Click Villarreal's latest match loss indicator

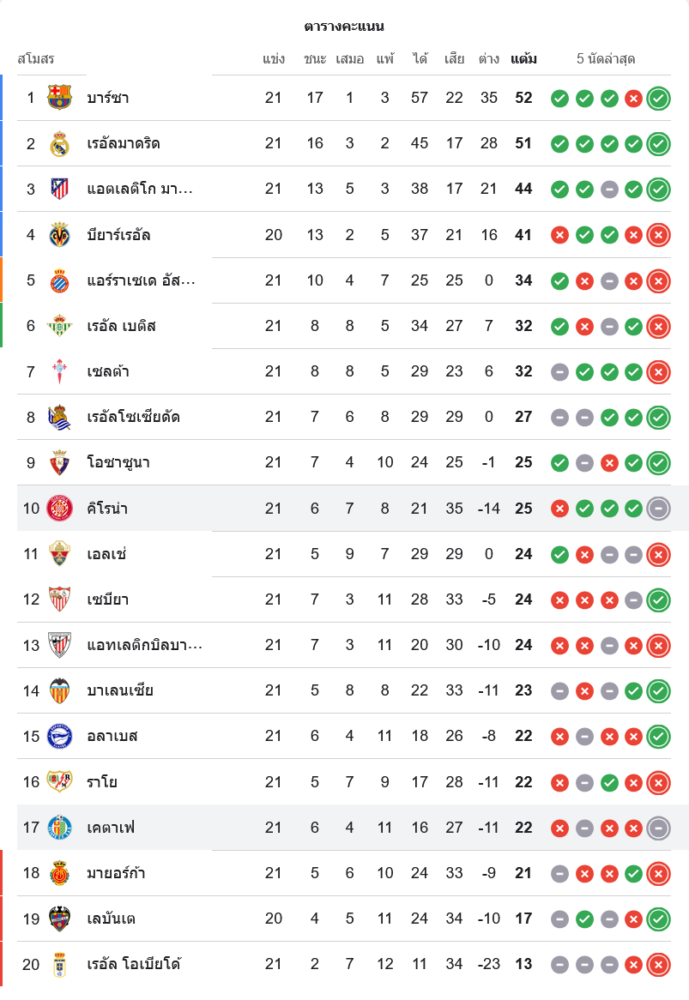click(658, 235)
